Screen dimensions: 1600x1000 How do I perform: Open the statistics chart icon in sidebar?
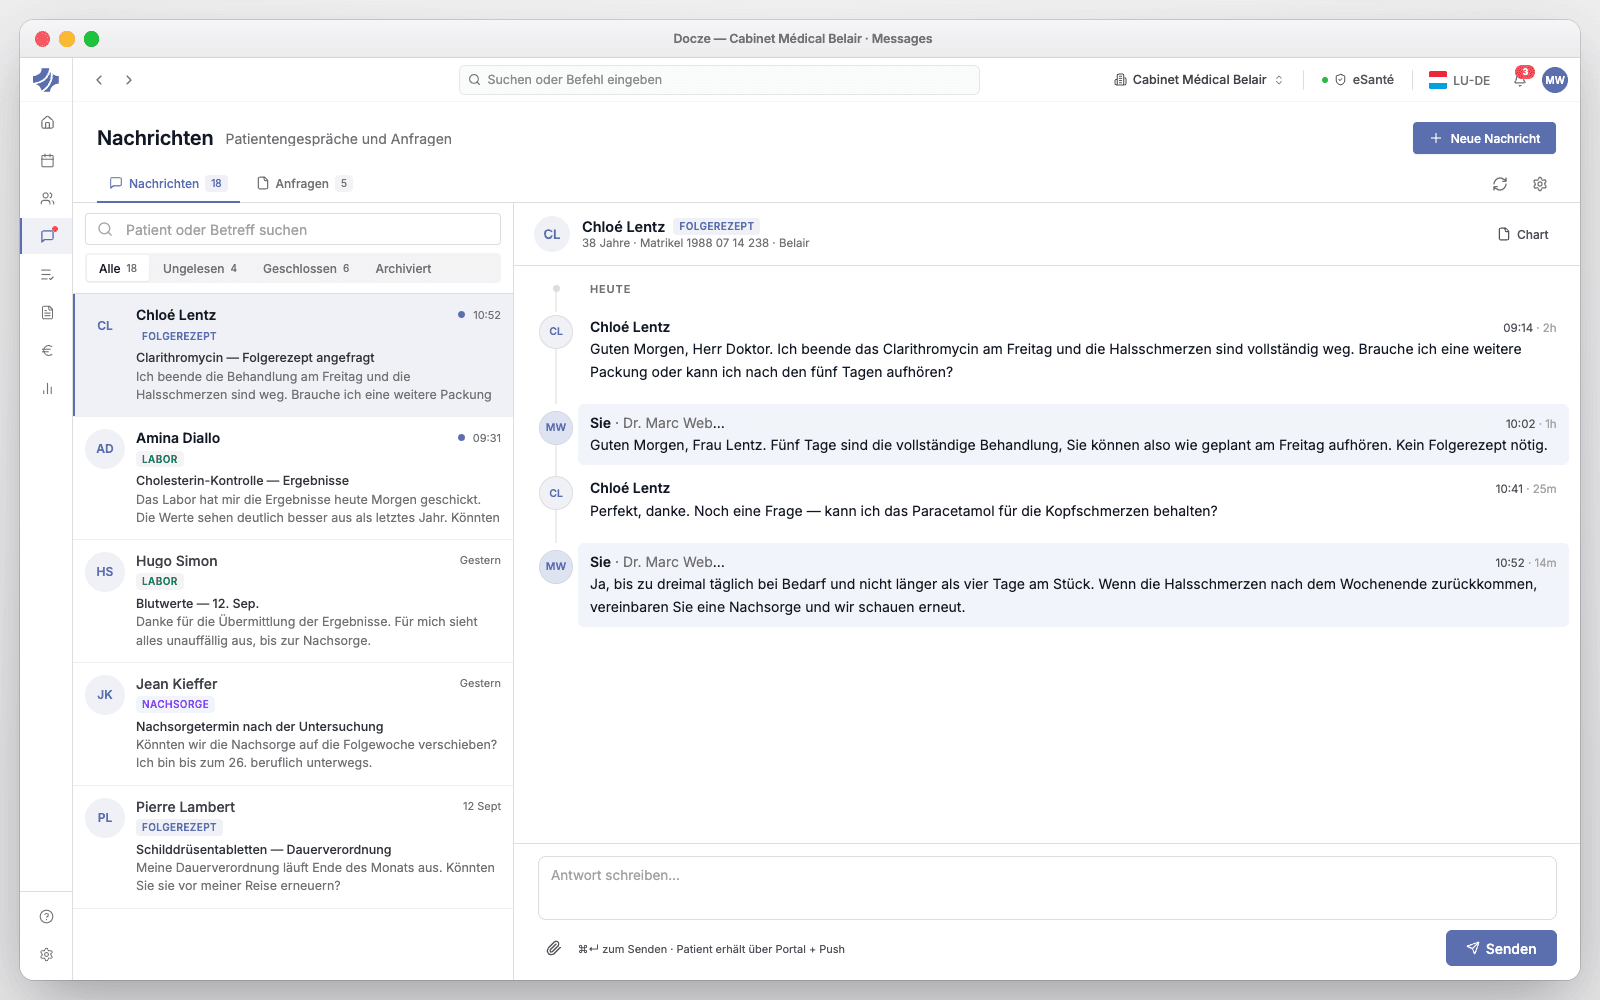(47, 389)
